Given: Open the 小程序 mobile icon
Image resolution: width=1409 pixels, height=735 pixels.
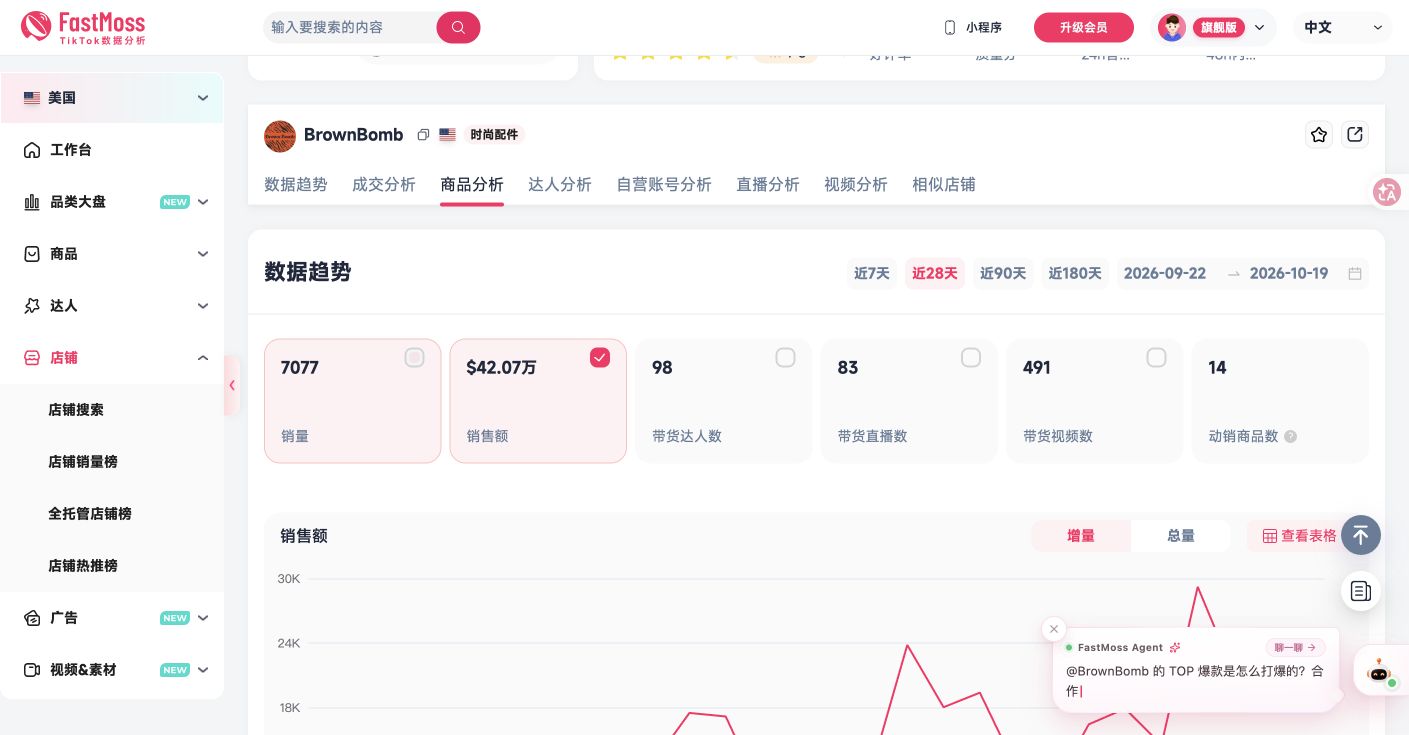Looking at the screenshot, I should pyautogui.click(x=950, y=28).
